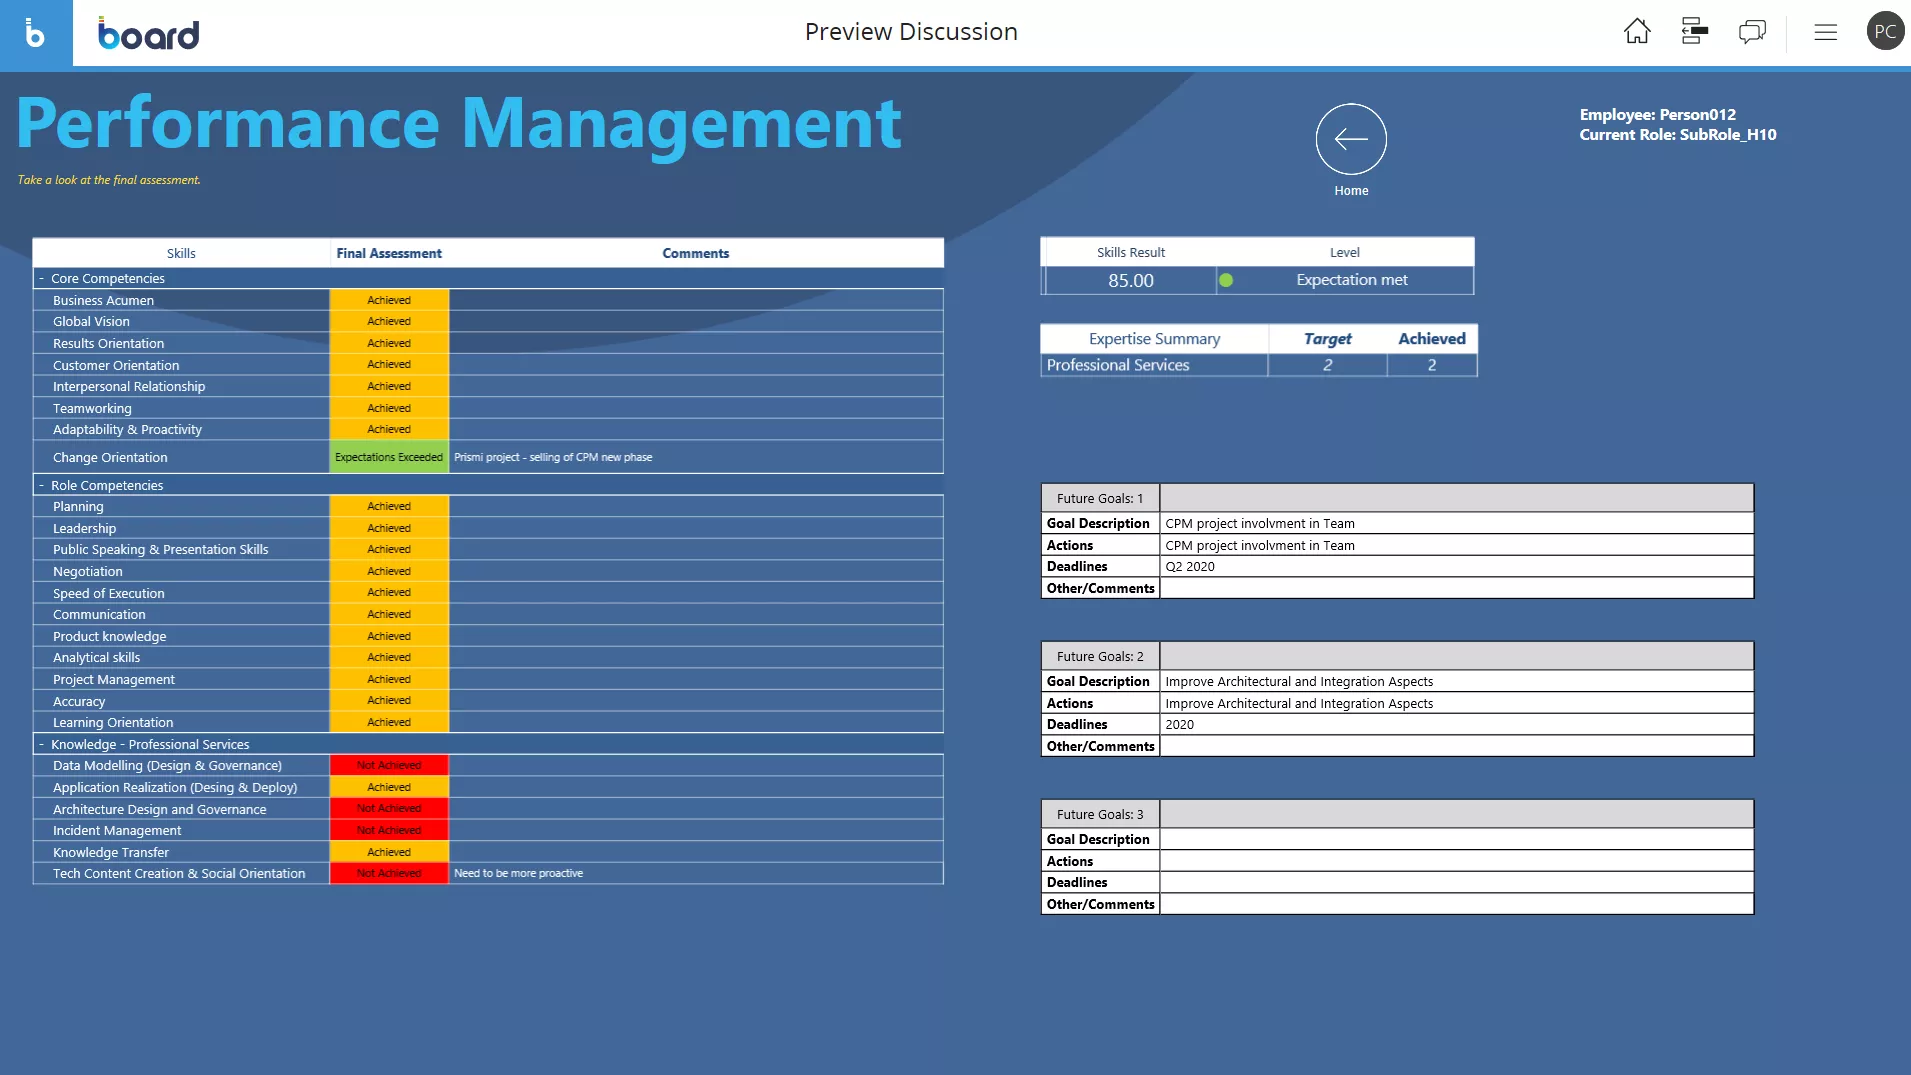Click the Comments column header
Image resolution: width=1911 pixels, height=1075 pixels.
[695, 254]
